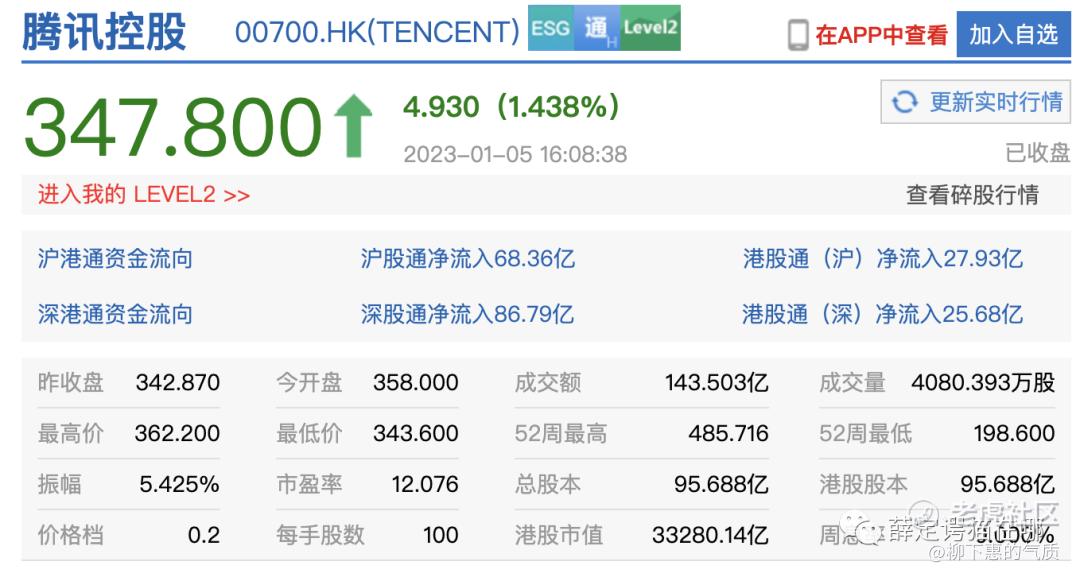This screenshot has height=577, width=1080.
Task: Open the 查看碎股行情 link
Action: click(x=972, y=195)
